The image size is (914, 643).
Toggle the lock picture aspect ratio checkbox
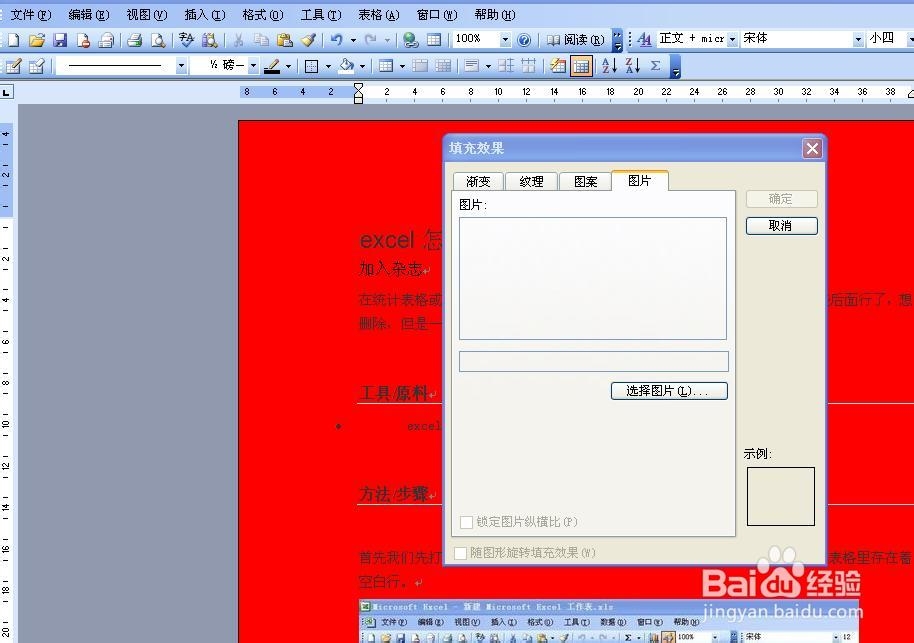[466, 522]
